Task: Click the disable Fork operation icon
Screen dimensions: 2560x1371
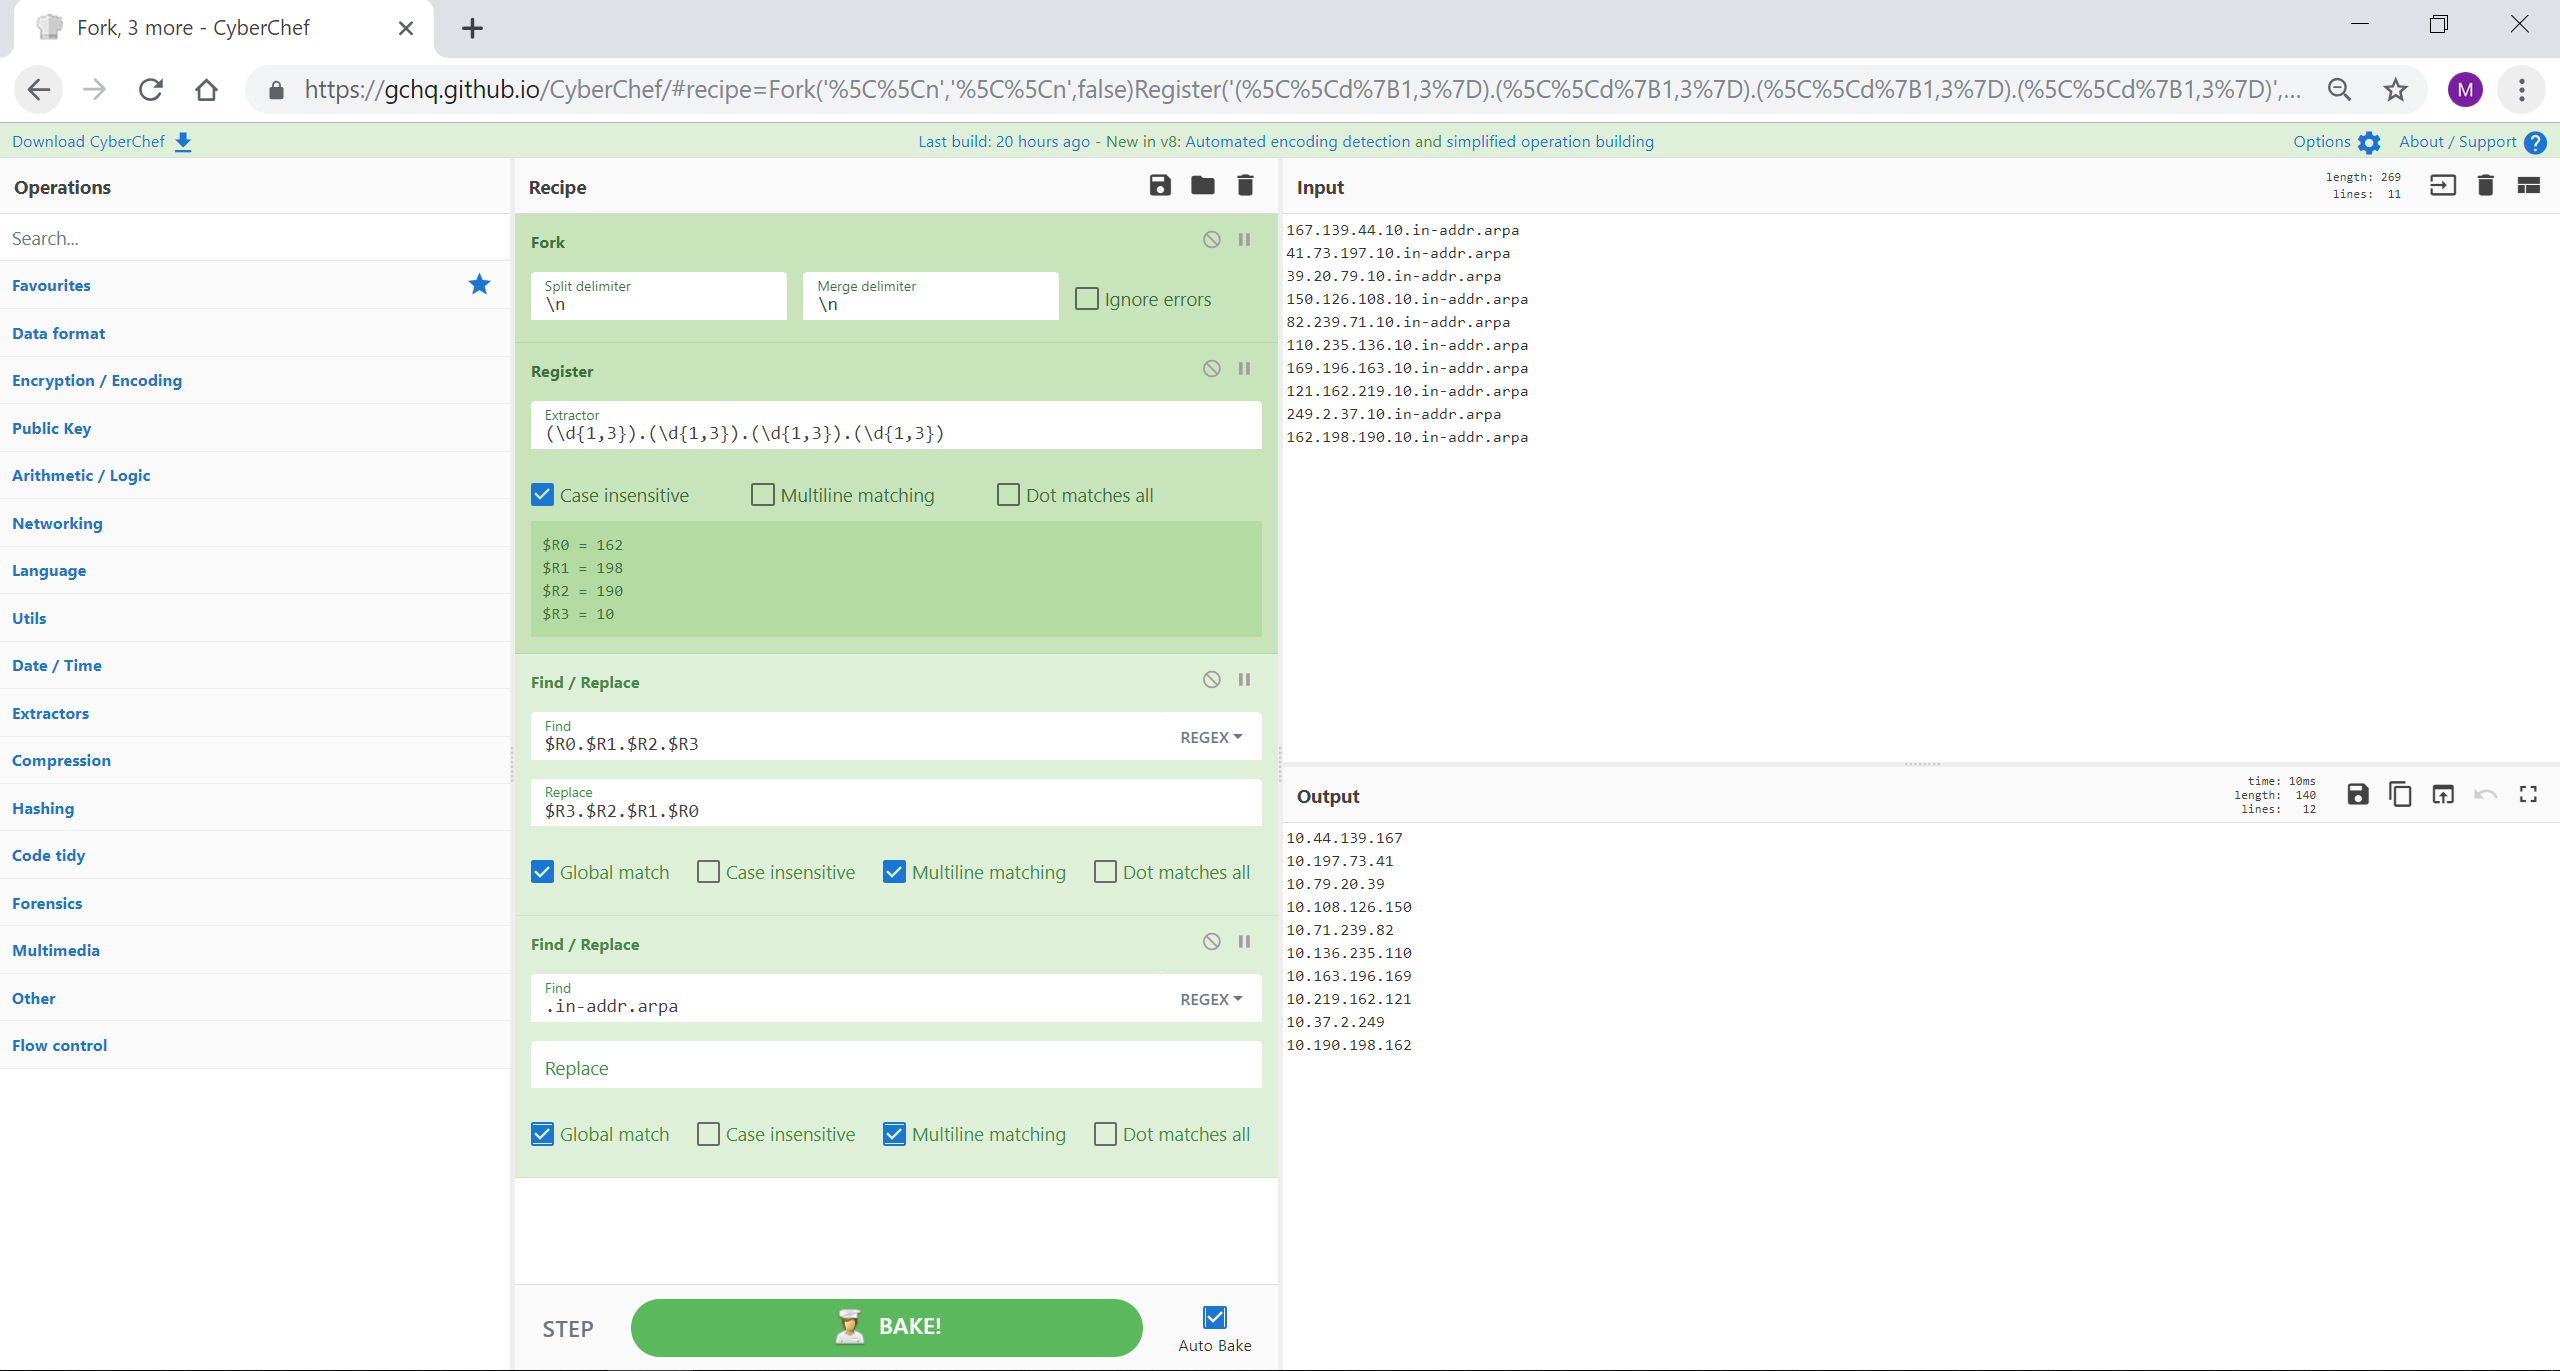Action: [x=1211, y=239]
